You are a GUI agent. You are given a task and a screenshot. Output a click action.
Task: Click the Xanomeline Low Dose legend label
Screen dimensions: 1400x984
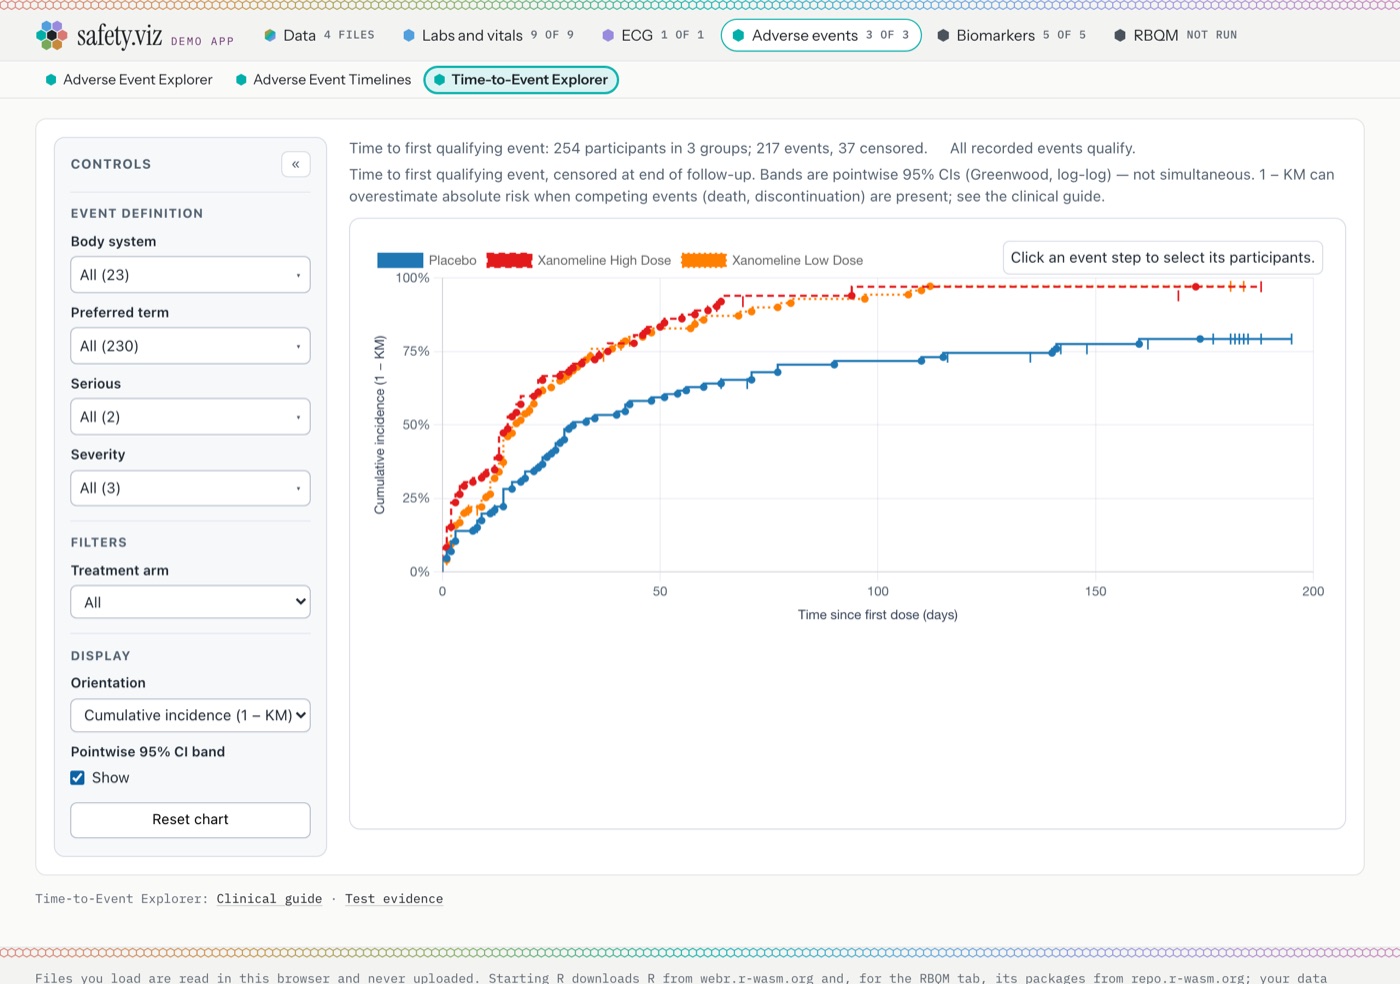(797, 260)
